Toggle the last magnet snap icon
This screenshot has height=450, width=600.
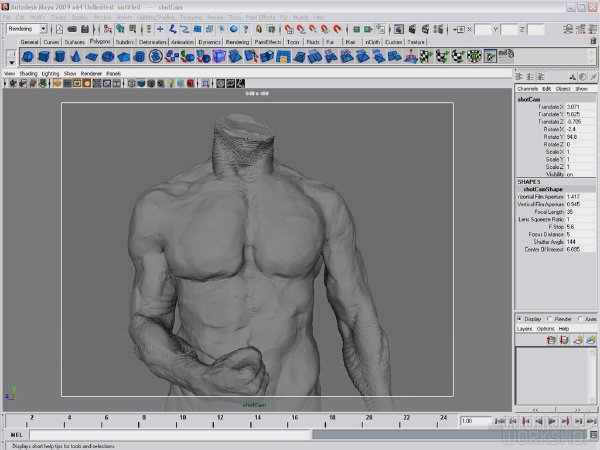pyautogui.click(x=337, y=29)
